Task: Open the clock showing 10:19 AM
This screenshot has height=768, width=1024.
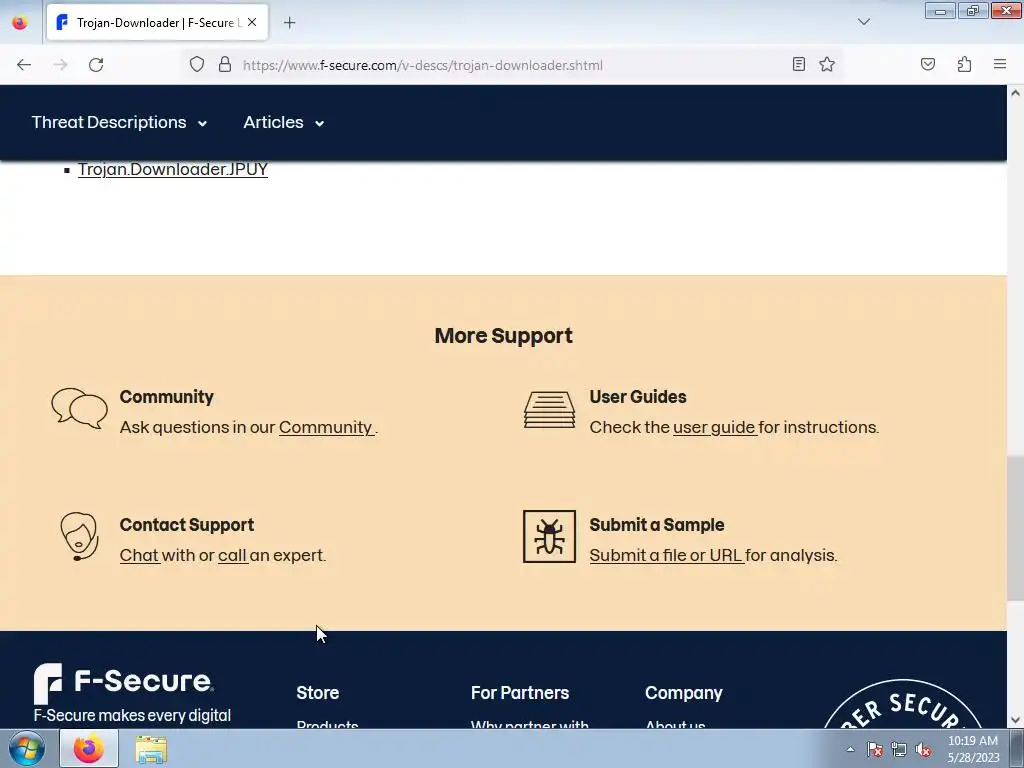Action: pos(973,749)
